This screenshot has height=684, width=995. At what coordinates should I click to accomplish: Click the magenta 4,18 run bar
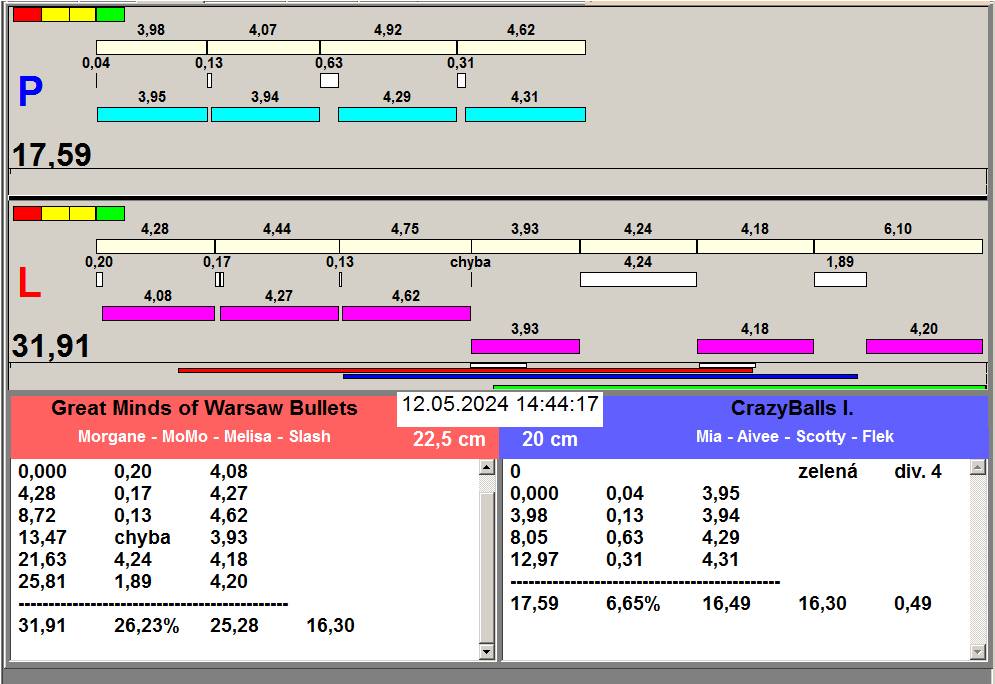coord(755,346)
